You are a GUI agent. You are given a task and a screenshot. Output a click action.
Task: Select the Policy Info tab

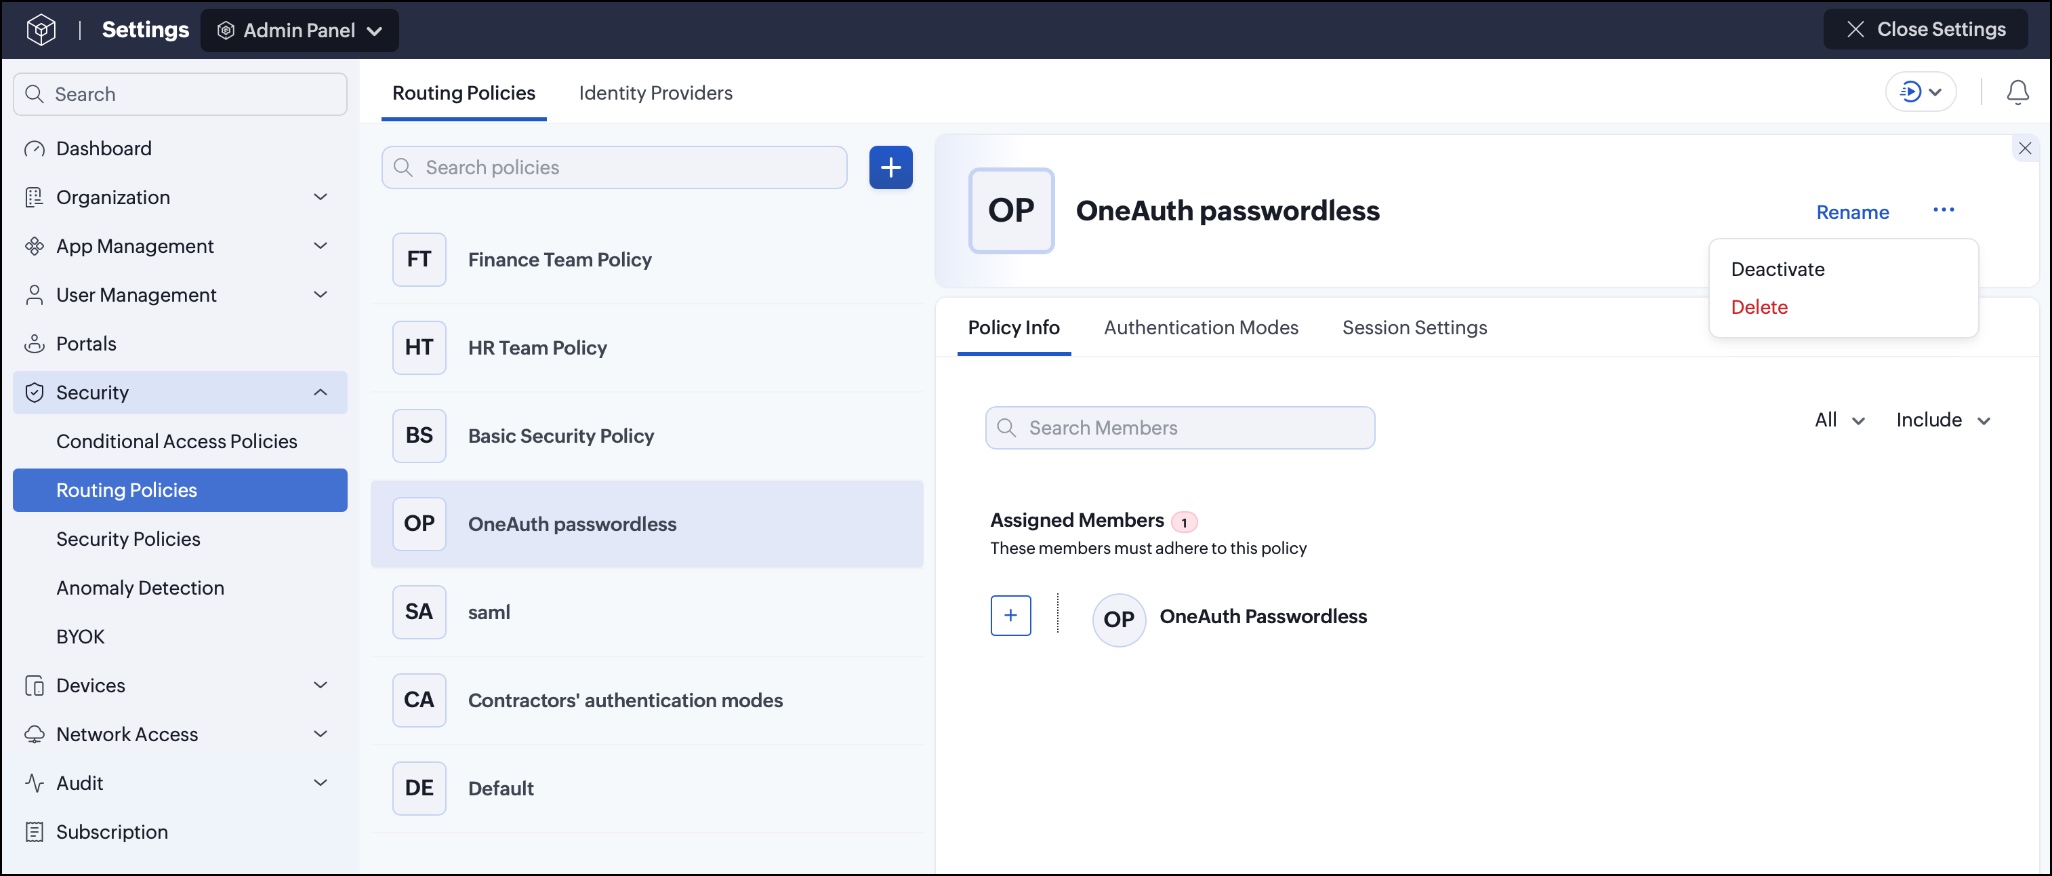[x=1014, y=328]
